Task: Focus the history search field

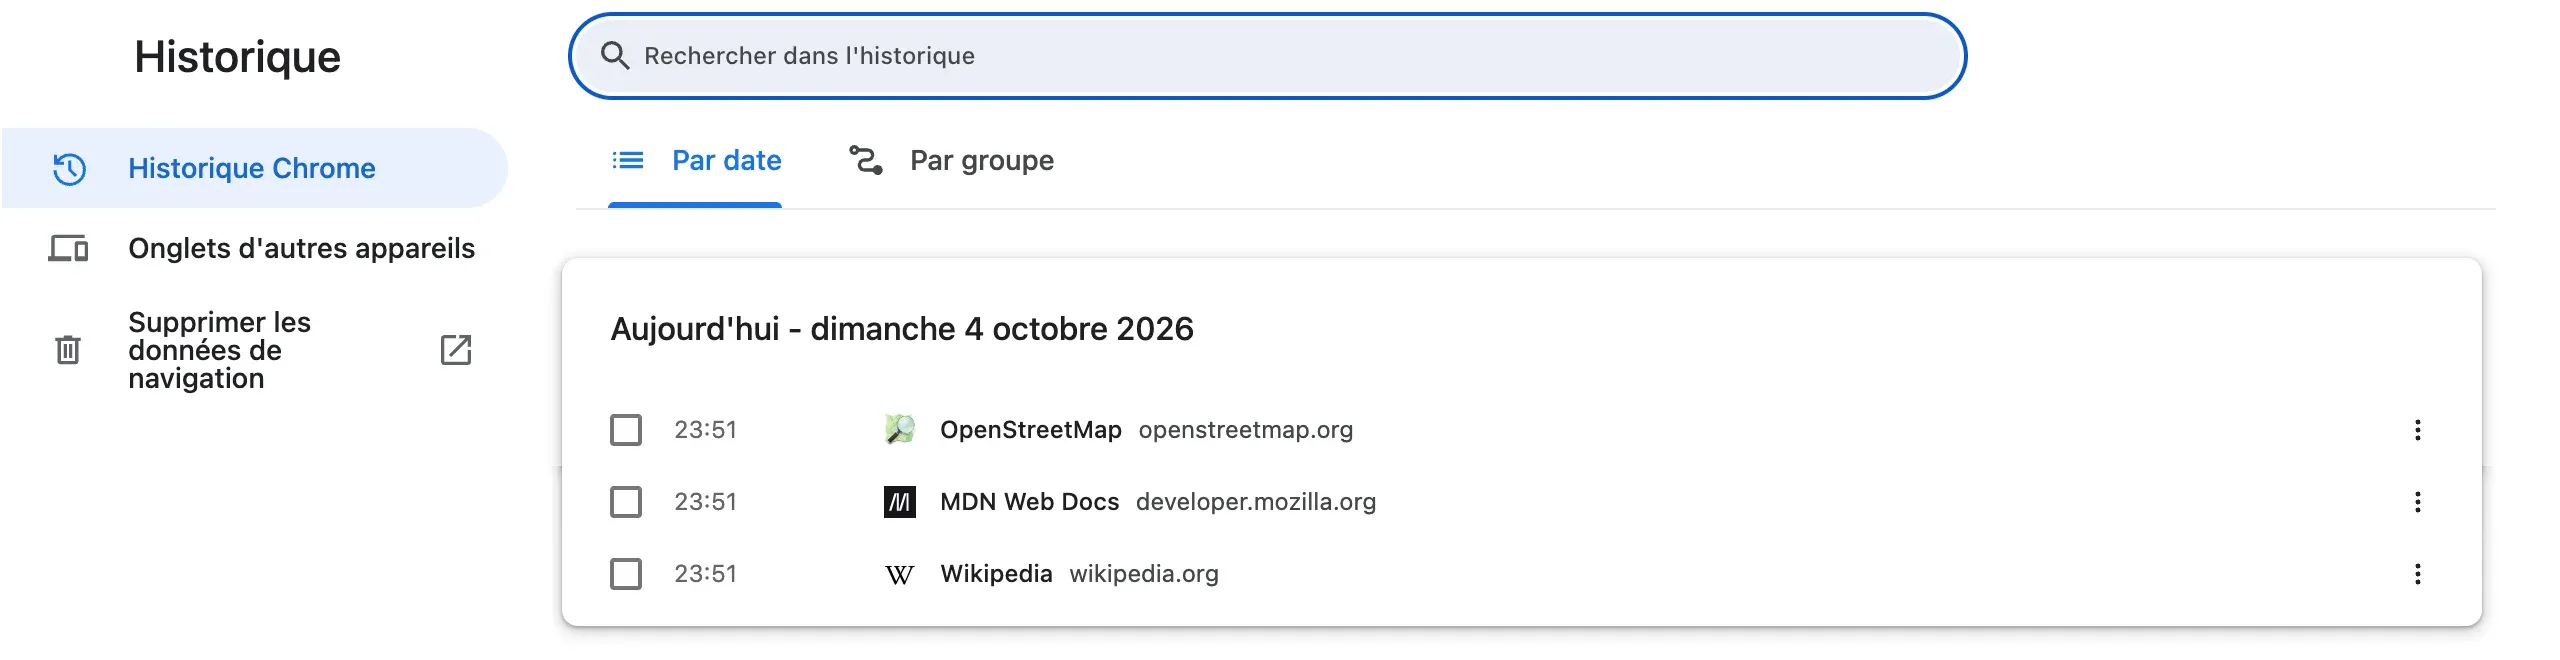Action: click(x=1267, y=56)
